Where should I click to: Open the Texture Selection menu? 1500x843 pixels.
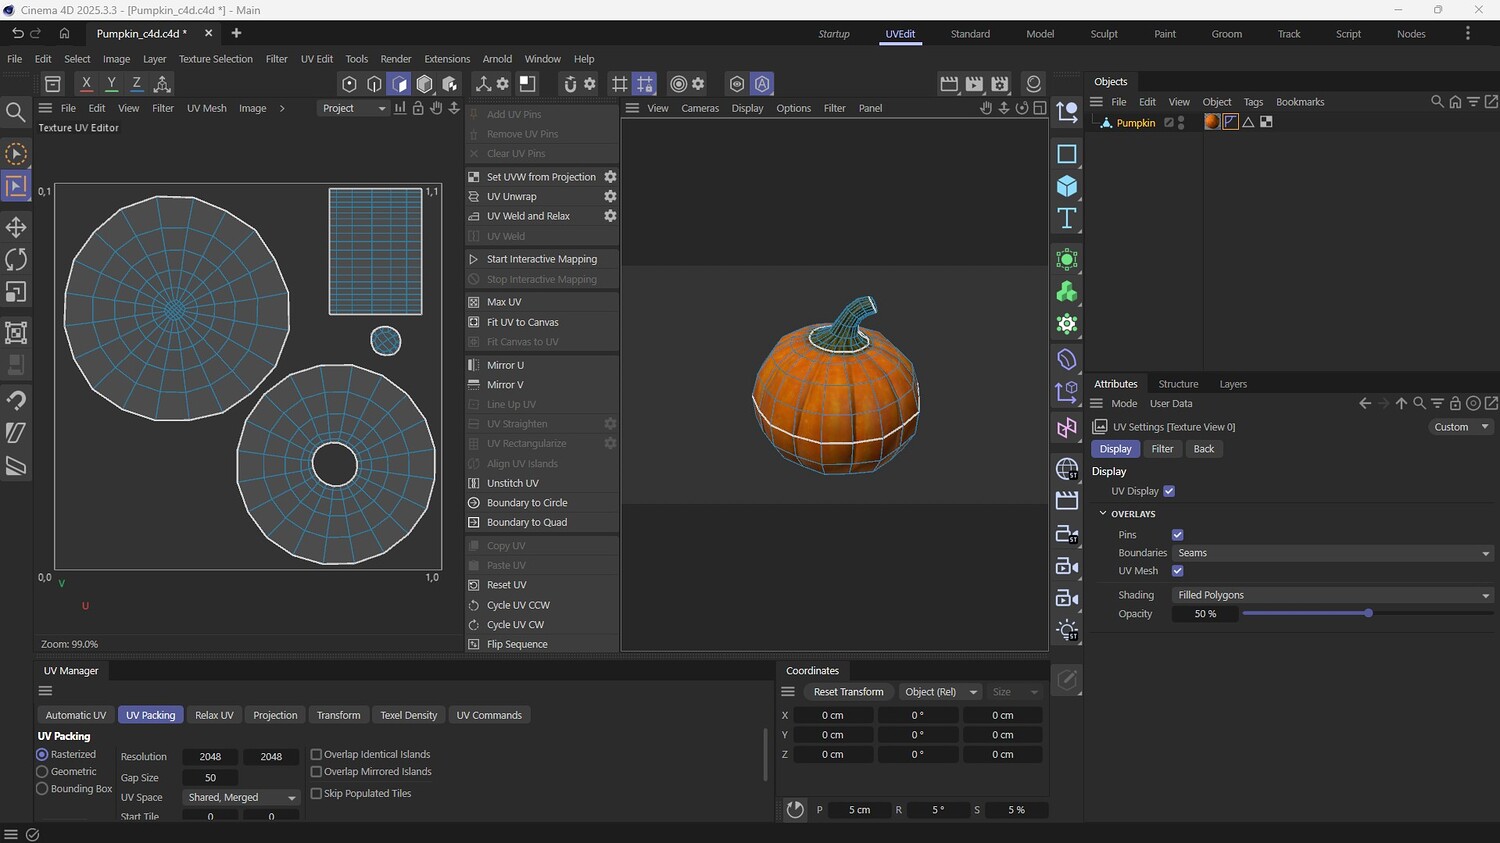point(216,59)
